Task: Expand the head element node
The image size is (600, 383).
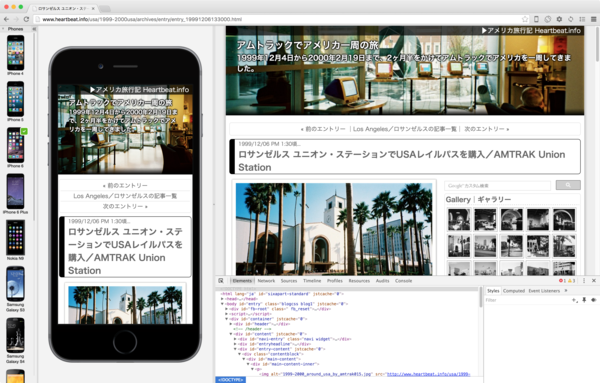Action: [x=222, y=299]
